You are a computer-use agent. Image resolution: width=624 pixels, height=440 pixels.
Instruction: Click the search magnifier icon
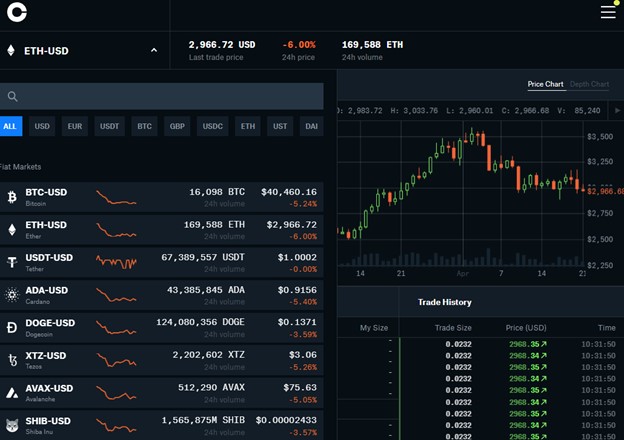(x=12, y=96)
